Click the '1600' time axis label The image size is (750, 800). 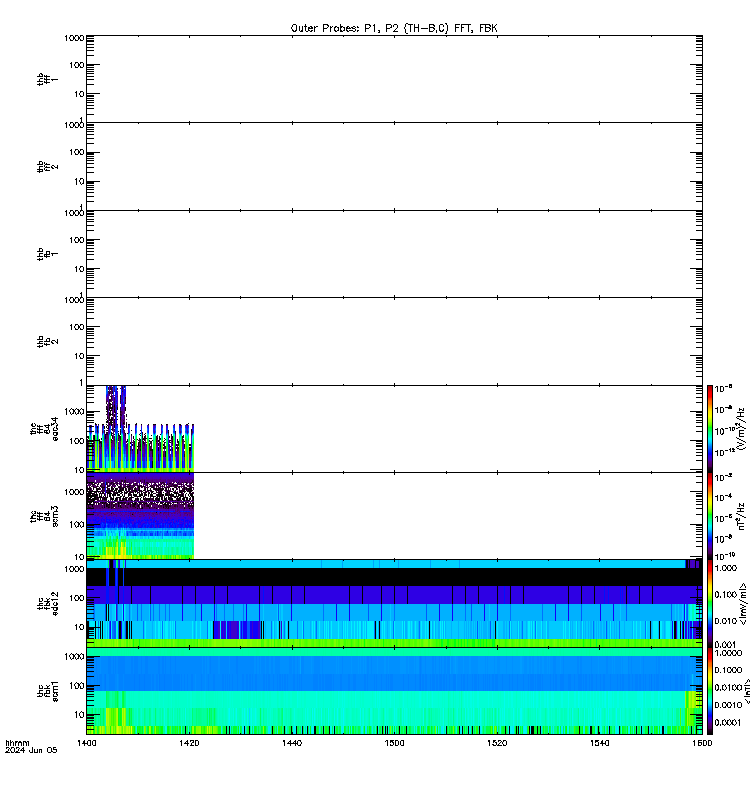pyautogui.click(x=702, y=743)
